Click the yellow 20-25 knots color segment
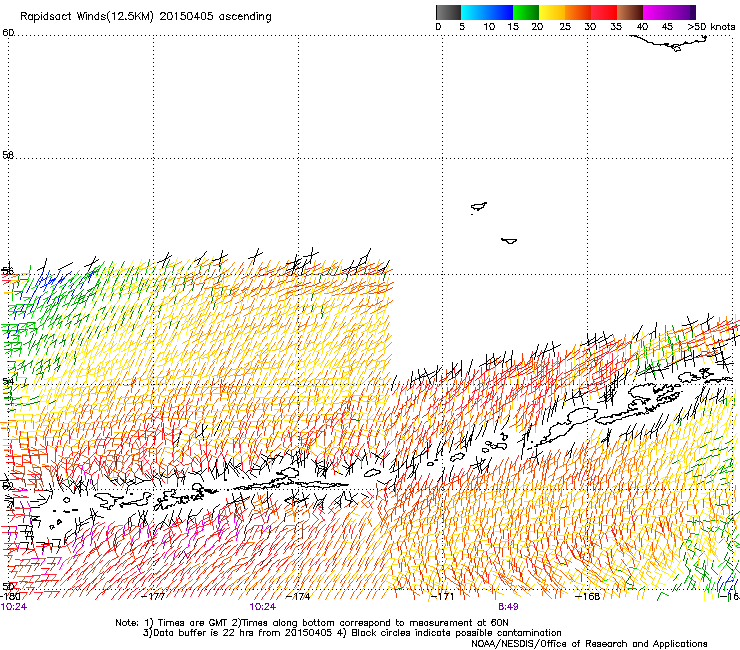Image resolution: width=740 pixels, height=650 pixels. tap(552, 12)
